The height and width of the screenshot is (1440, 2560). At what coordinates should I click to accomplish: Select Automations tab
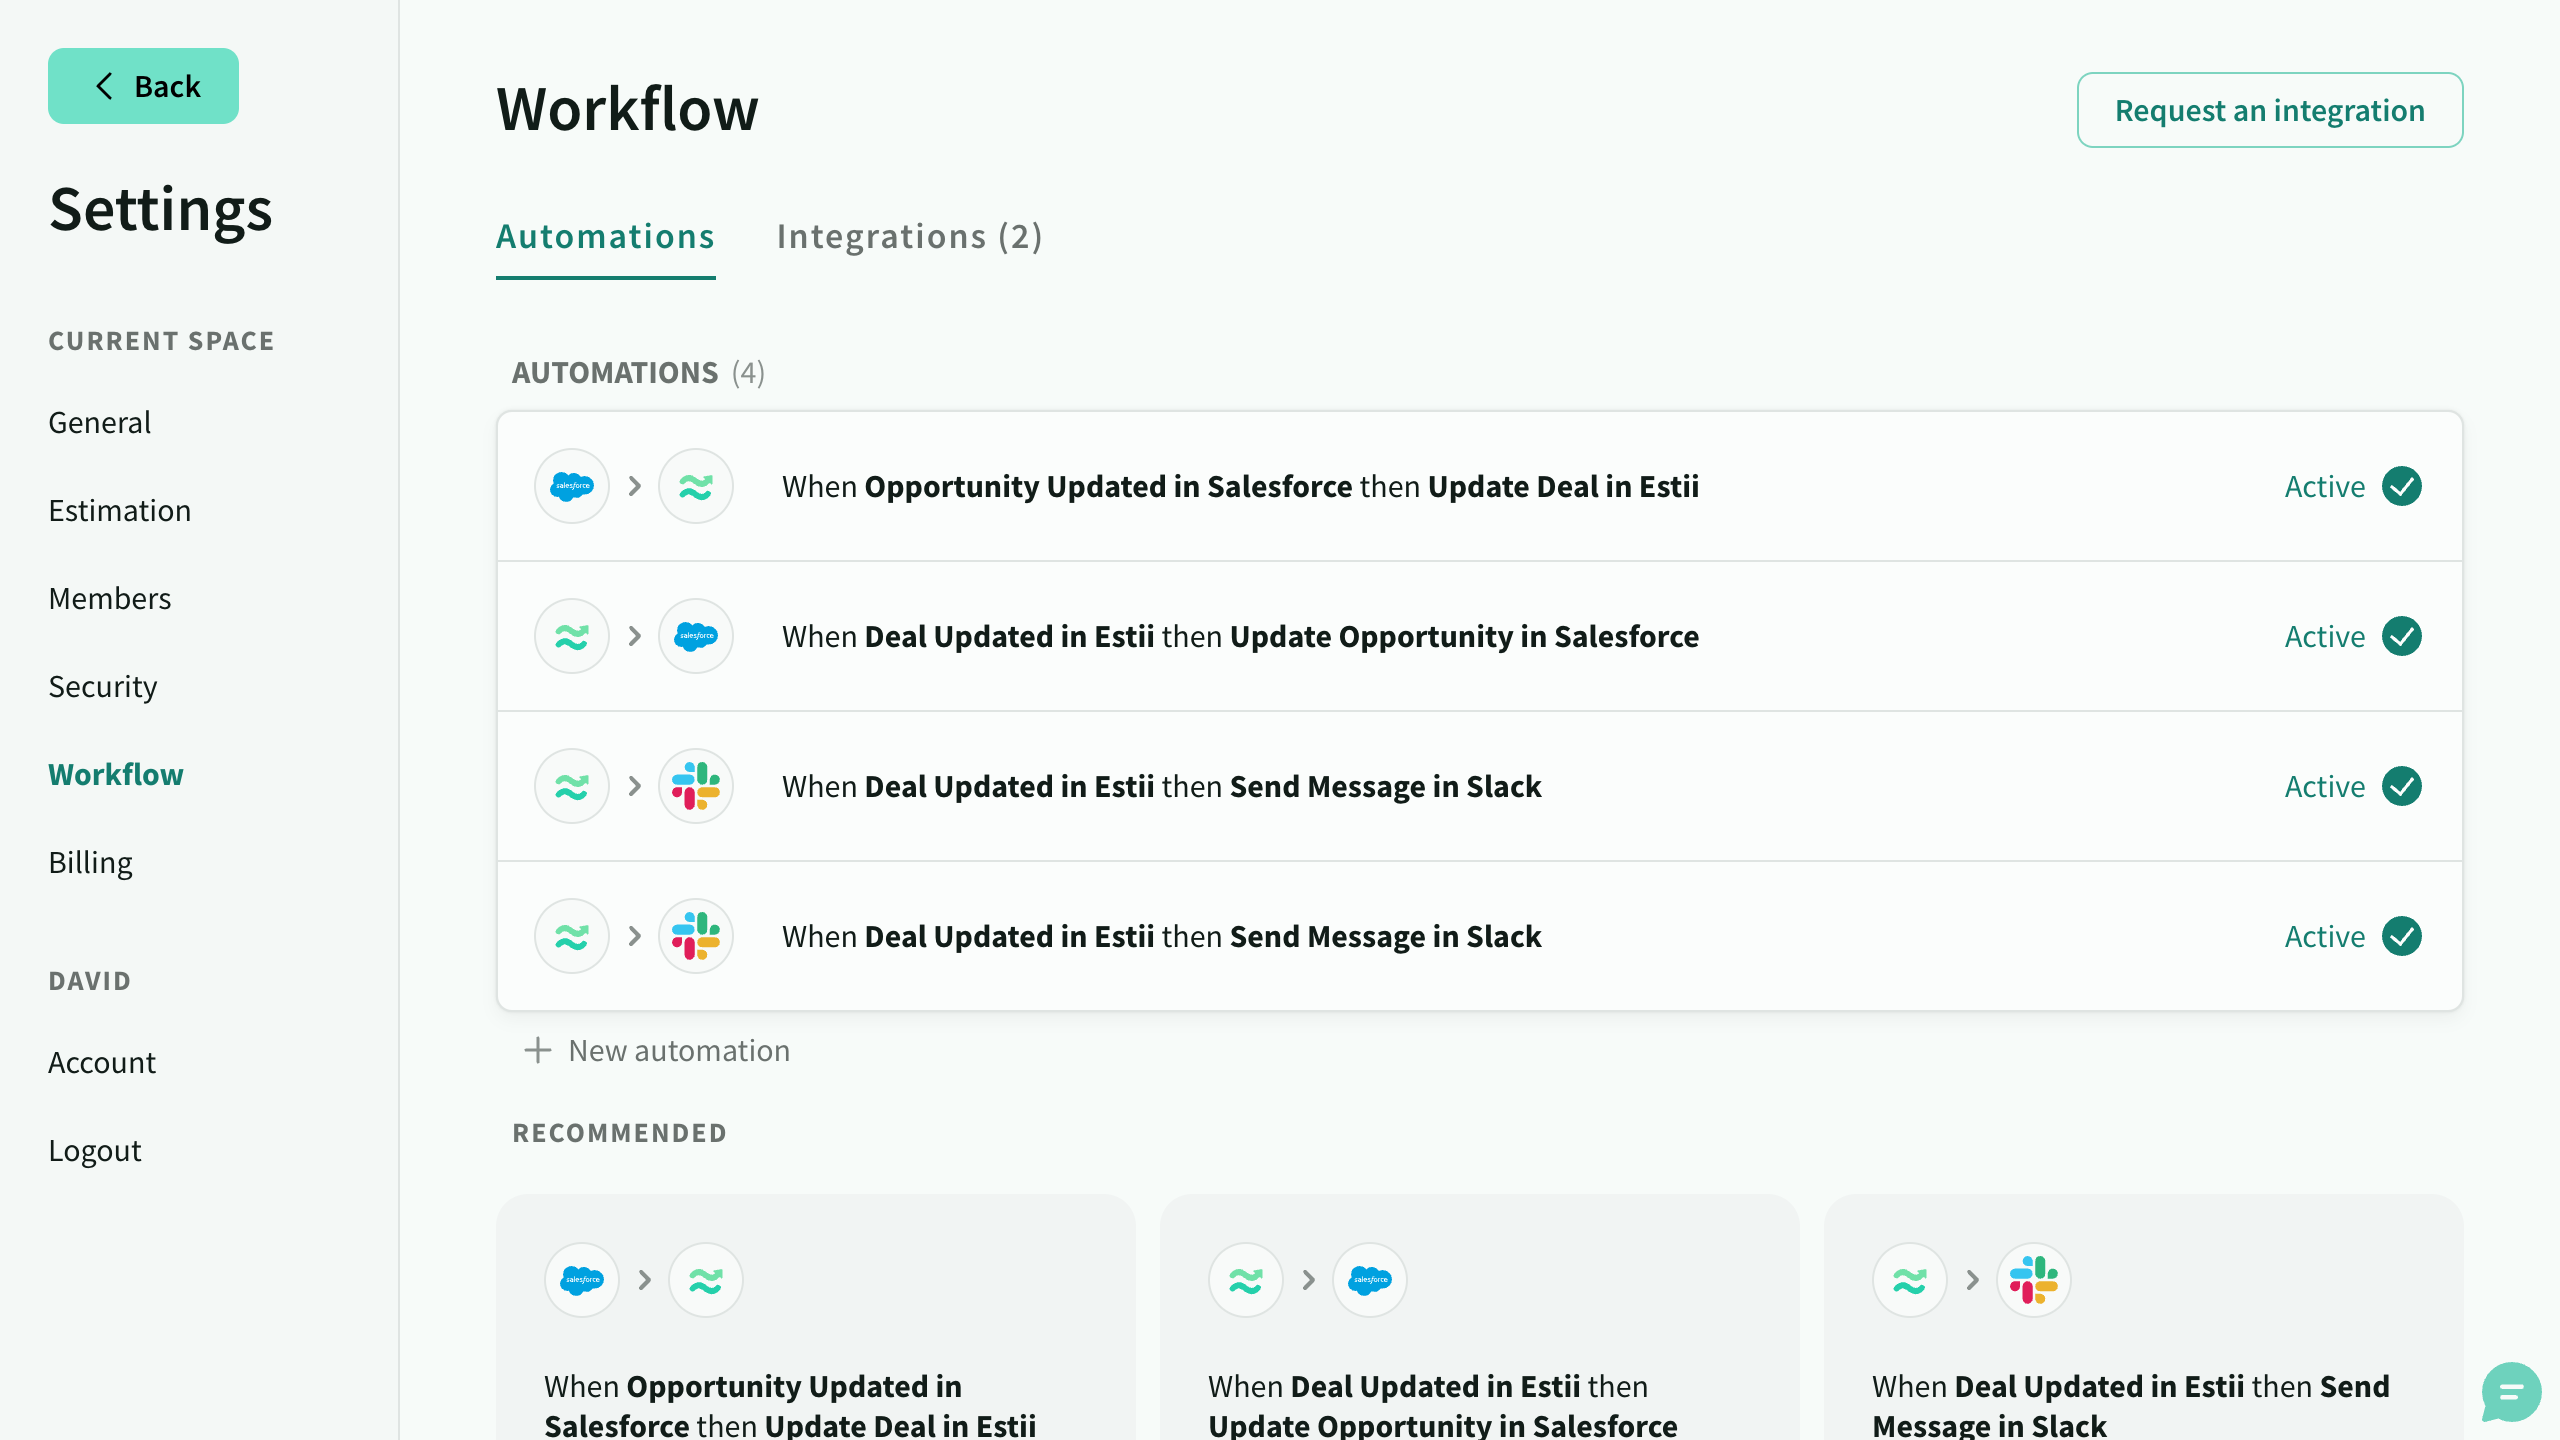[x=605, y=236]
